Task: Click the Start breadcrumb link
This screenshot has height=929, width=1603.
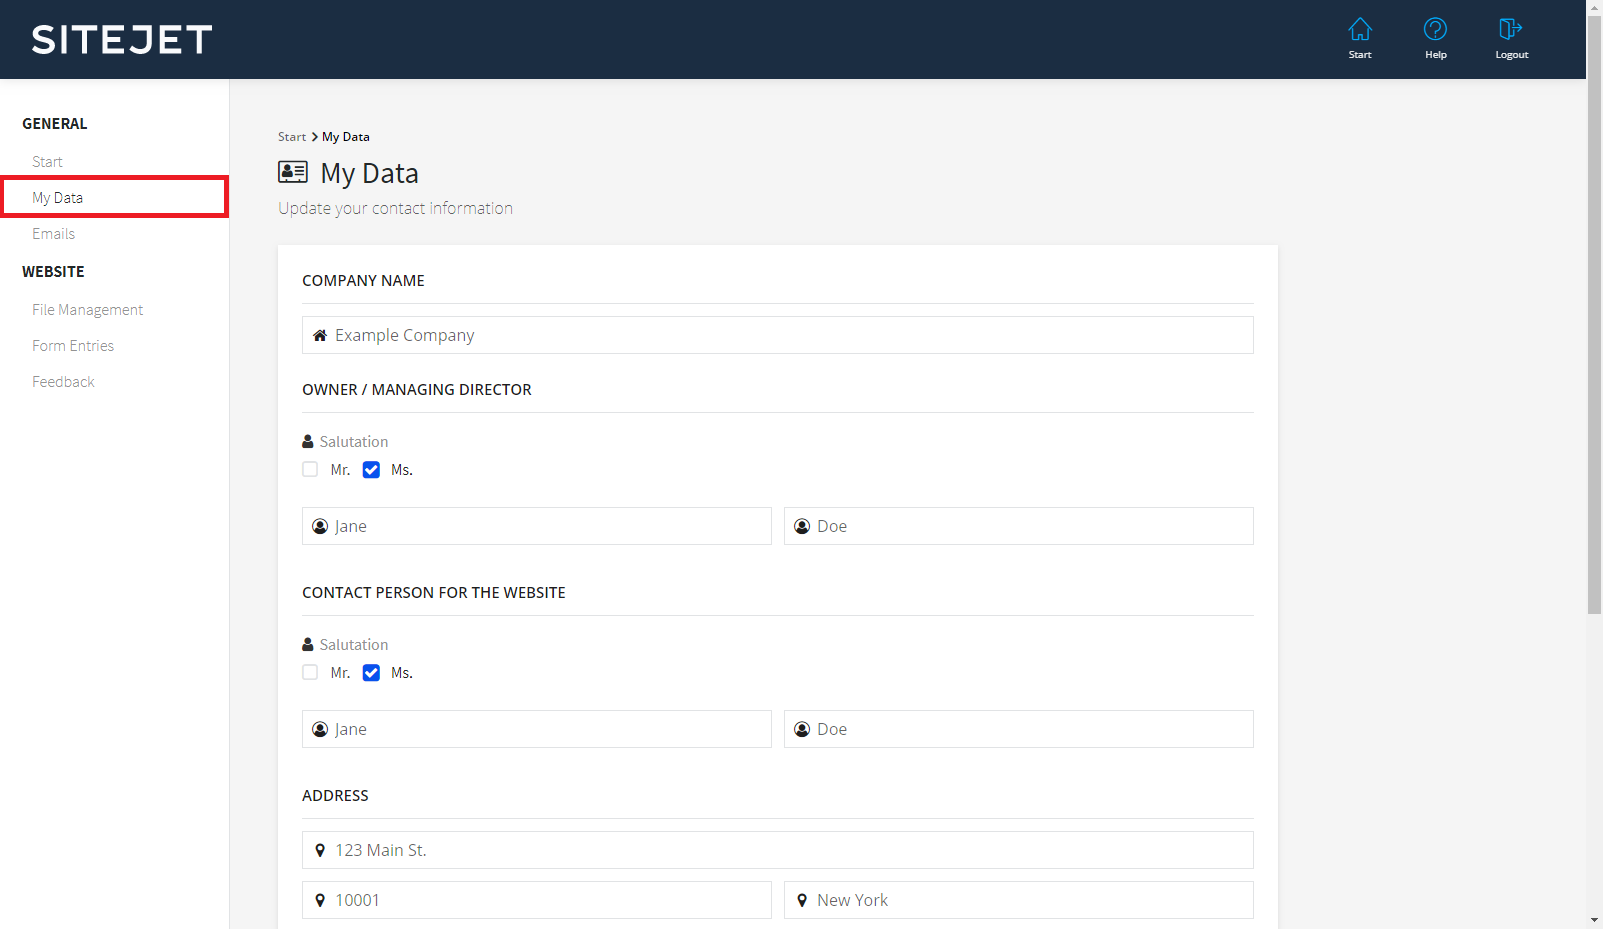Action: pos(292,137)
